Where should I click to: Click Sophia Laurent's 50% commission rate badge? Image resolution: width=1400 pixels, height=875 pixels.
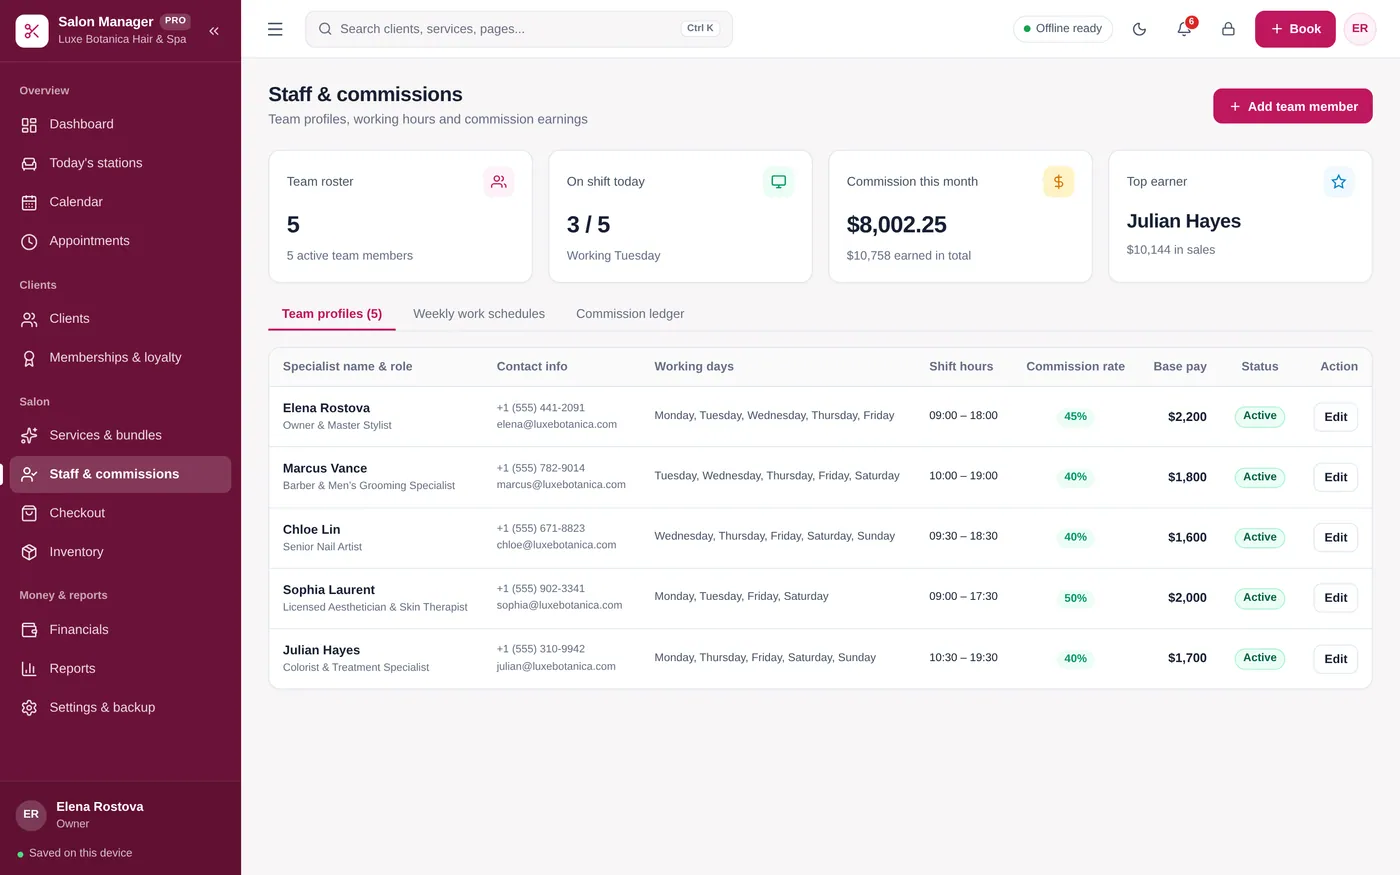1075,598
